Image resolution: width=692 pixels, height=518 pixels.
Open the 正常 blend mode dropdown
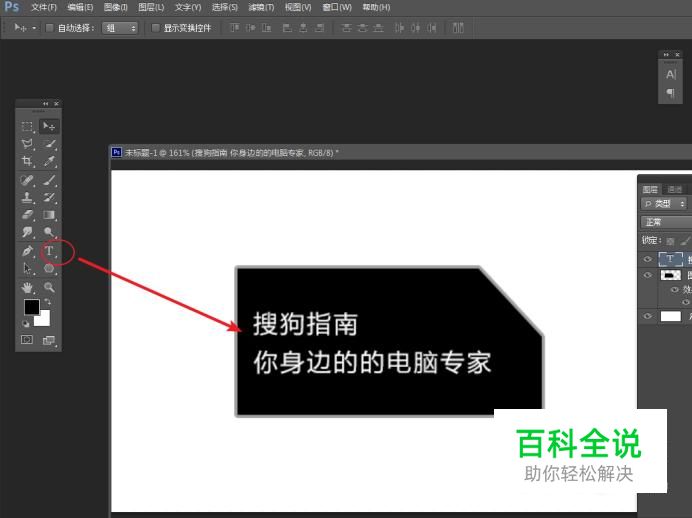click(x=666, y=222)
